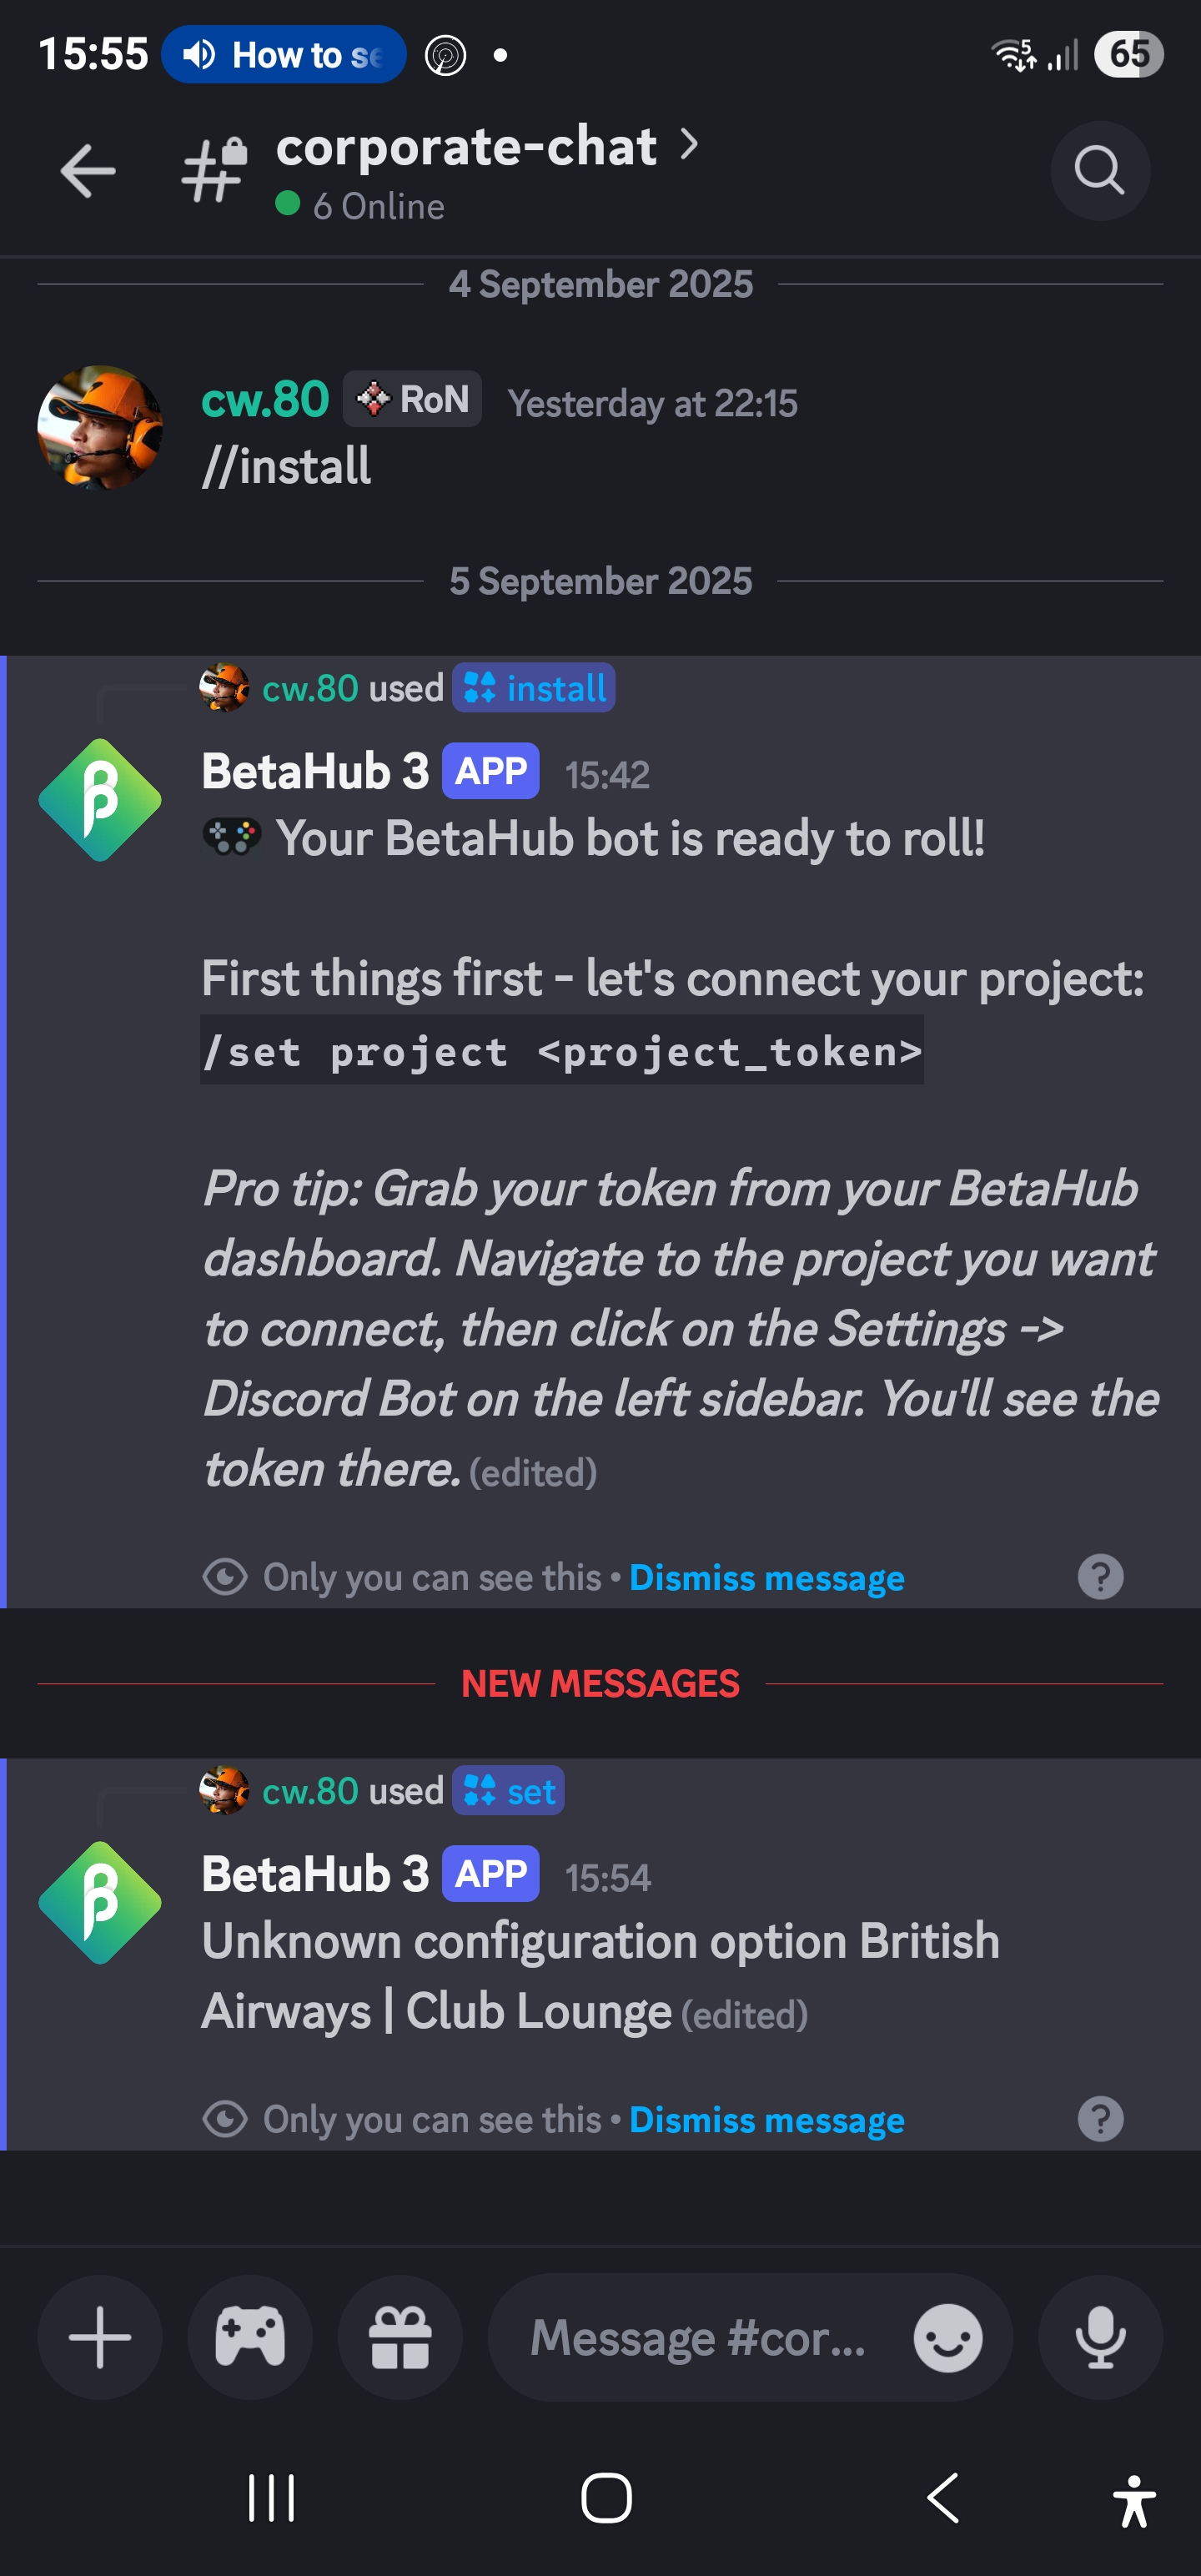Open the emoji picker smiley
This screenshot has height=2576, width=1201.
(947, 2338)
